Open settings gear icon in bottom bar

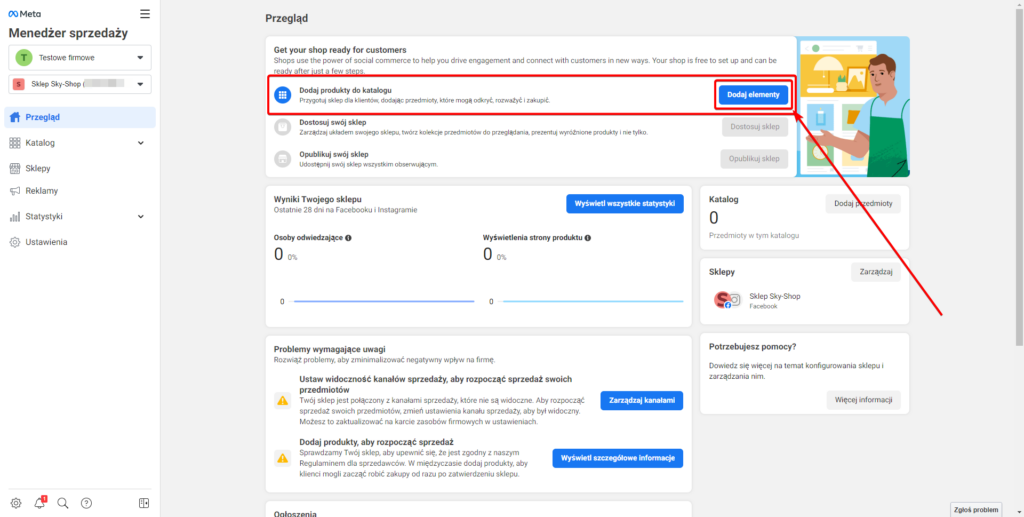click(16, 503)
